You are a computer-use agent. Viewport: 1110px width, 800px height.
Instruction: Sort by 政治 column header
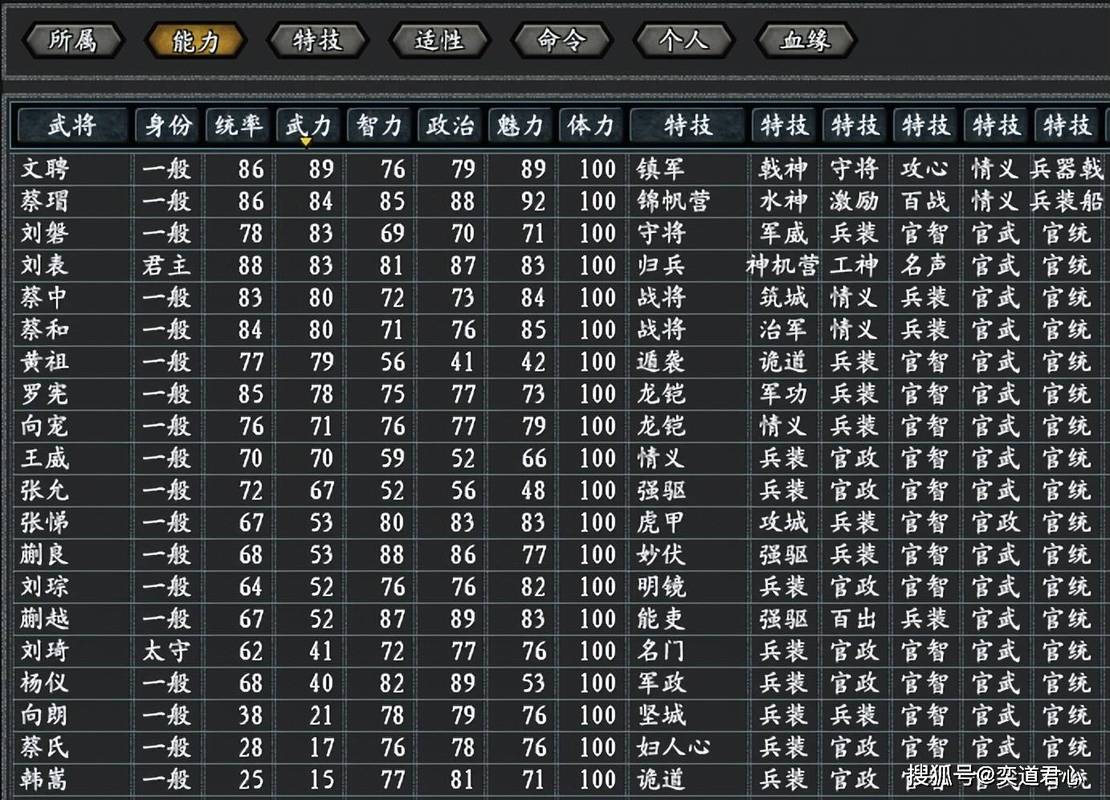click(450, 126)
